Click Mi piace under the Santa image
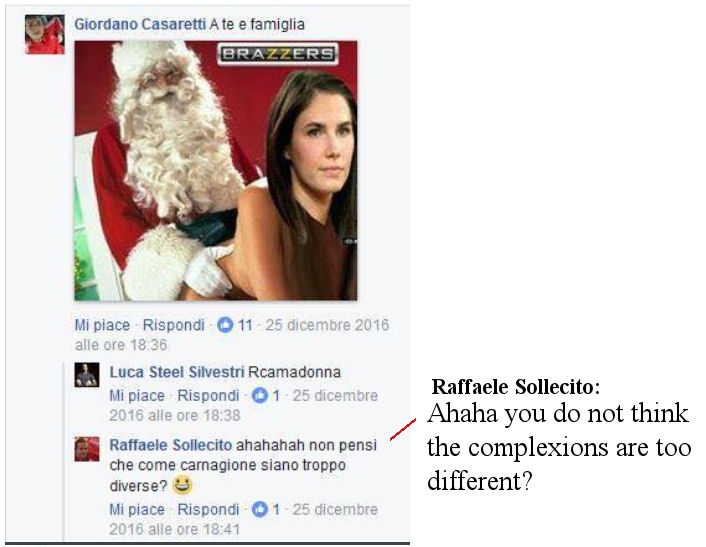 point(102,325)
